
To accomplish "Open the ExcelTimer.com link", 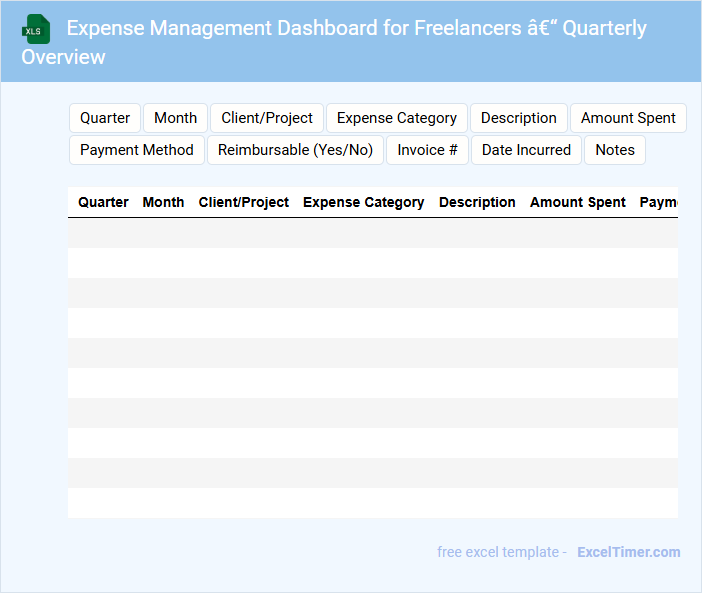I will click(x=628, y=552).
